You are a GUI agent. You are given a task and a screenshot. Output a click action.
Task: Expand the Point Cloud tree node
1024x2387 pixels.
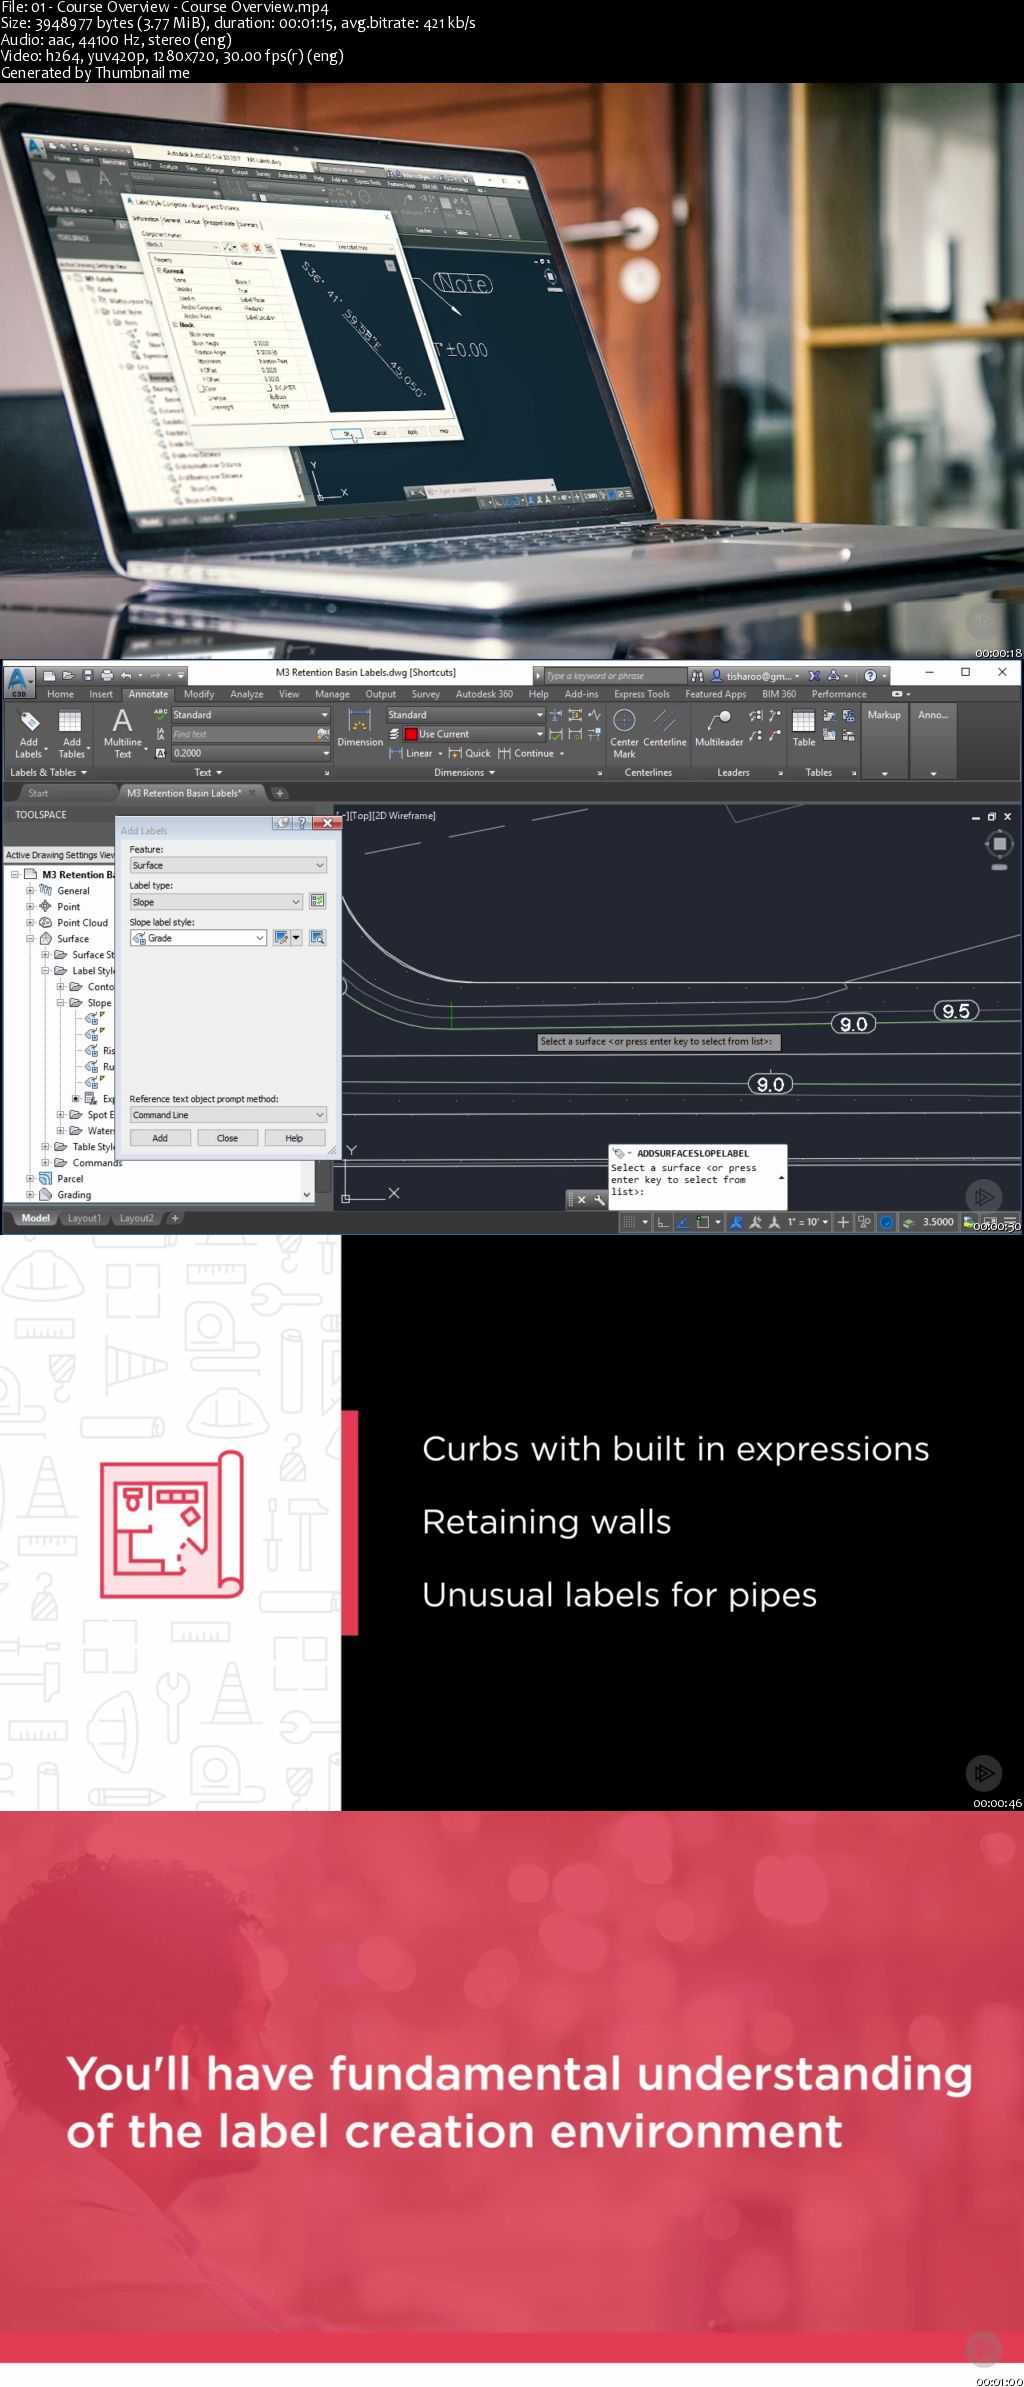pyautogui.click(x=30, y=922)
